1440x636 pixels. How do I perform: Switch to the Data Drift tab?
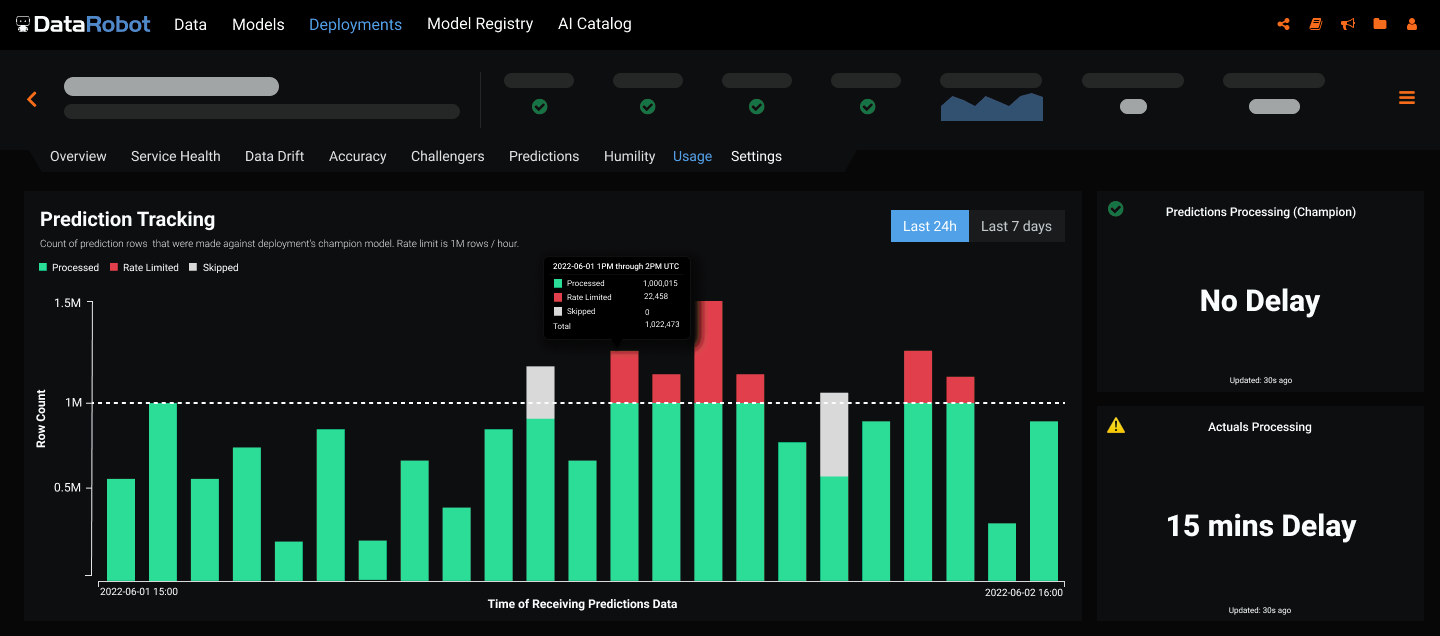(274, 156)
